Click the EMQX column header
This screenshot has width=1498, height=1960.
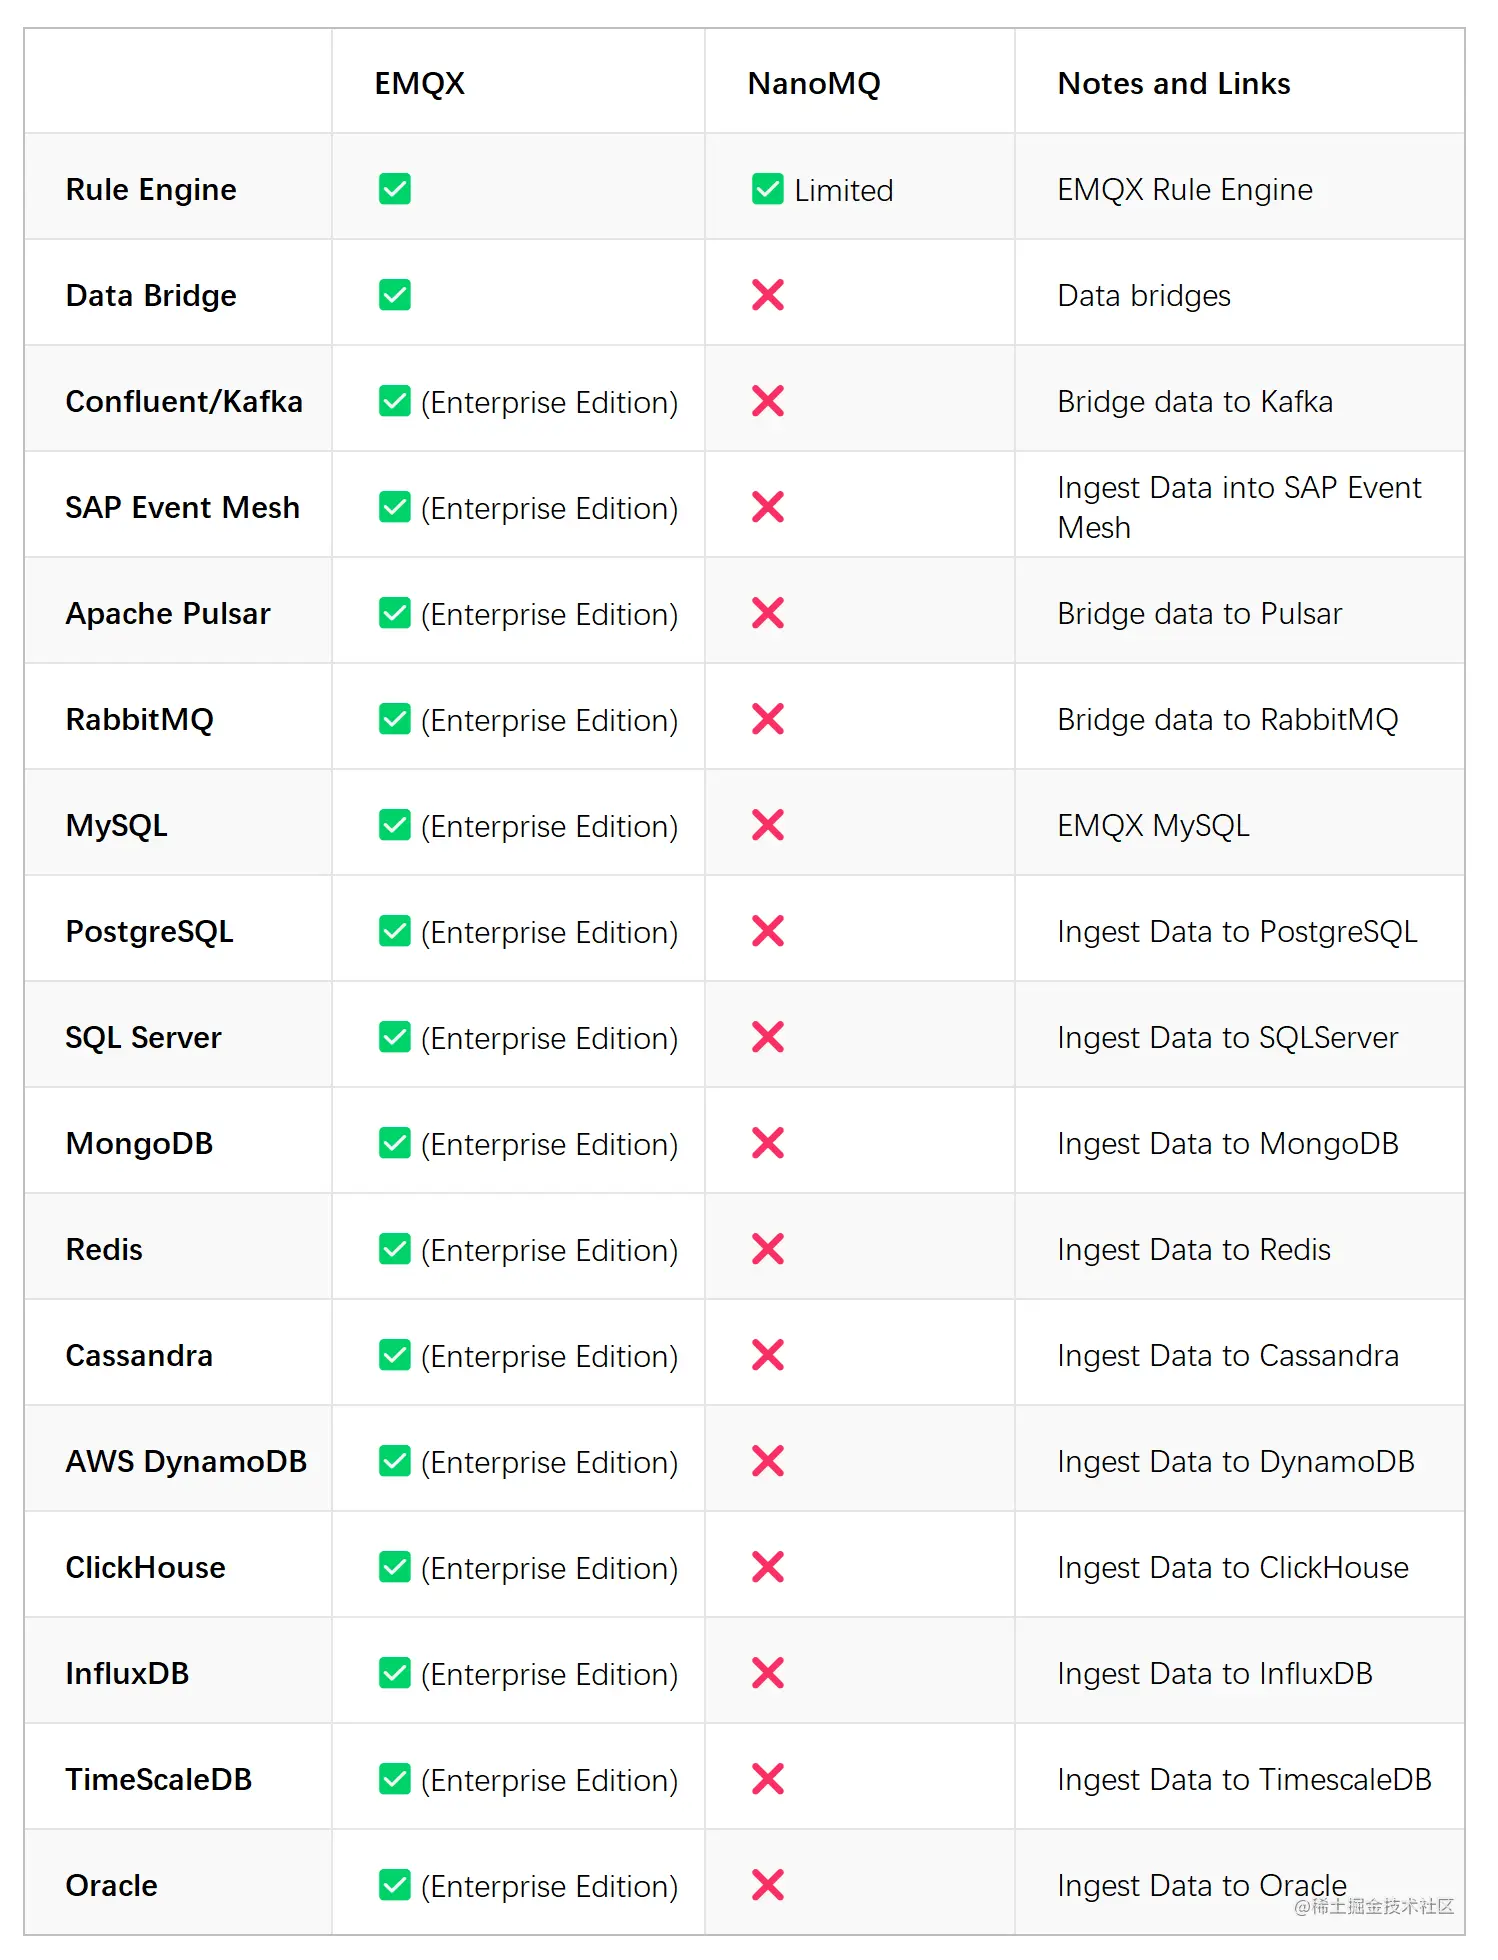point(419,83)
